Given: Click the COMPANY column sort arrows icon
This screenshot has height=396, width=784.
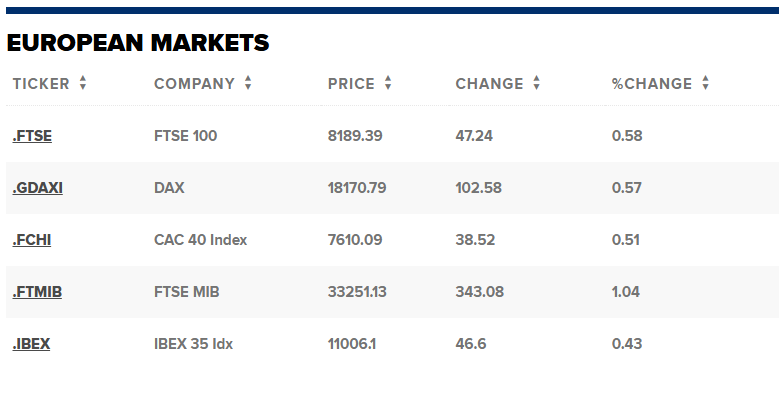Looking at the screenshot, I should click(x=248, y=83).
